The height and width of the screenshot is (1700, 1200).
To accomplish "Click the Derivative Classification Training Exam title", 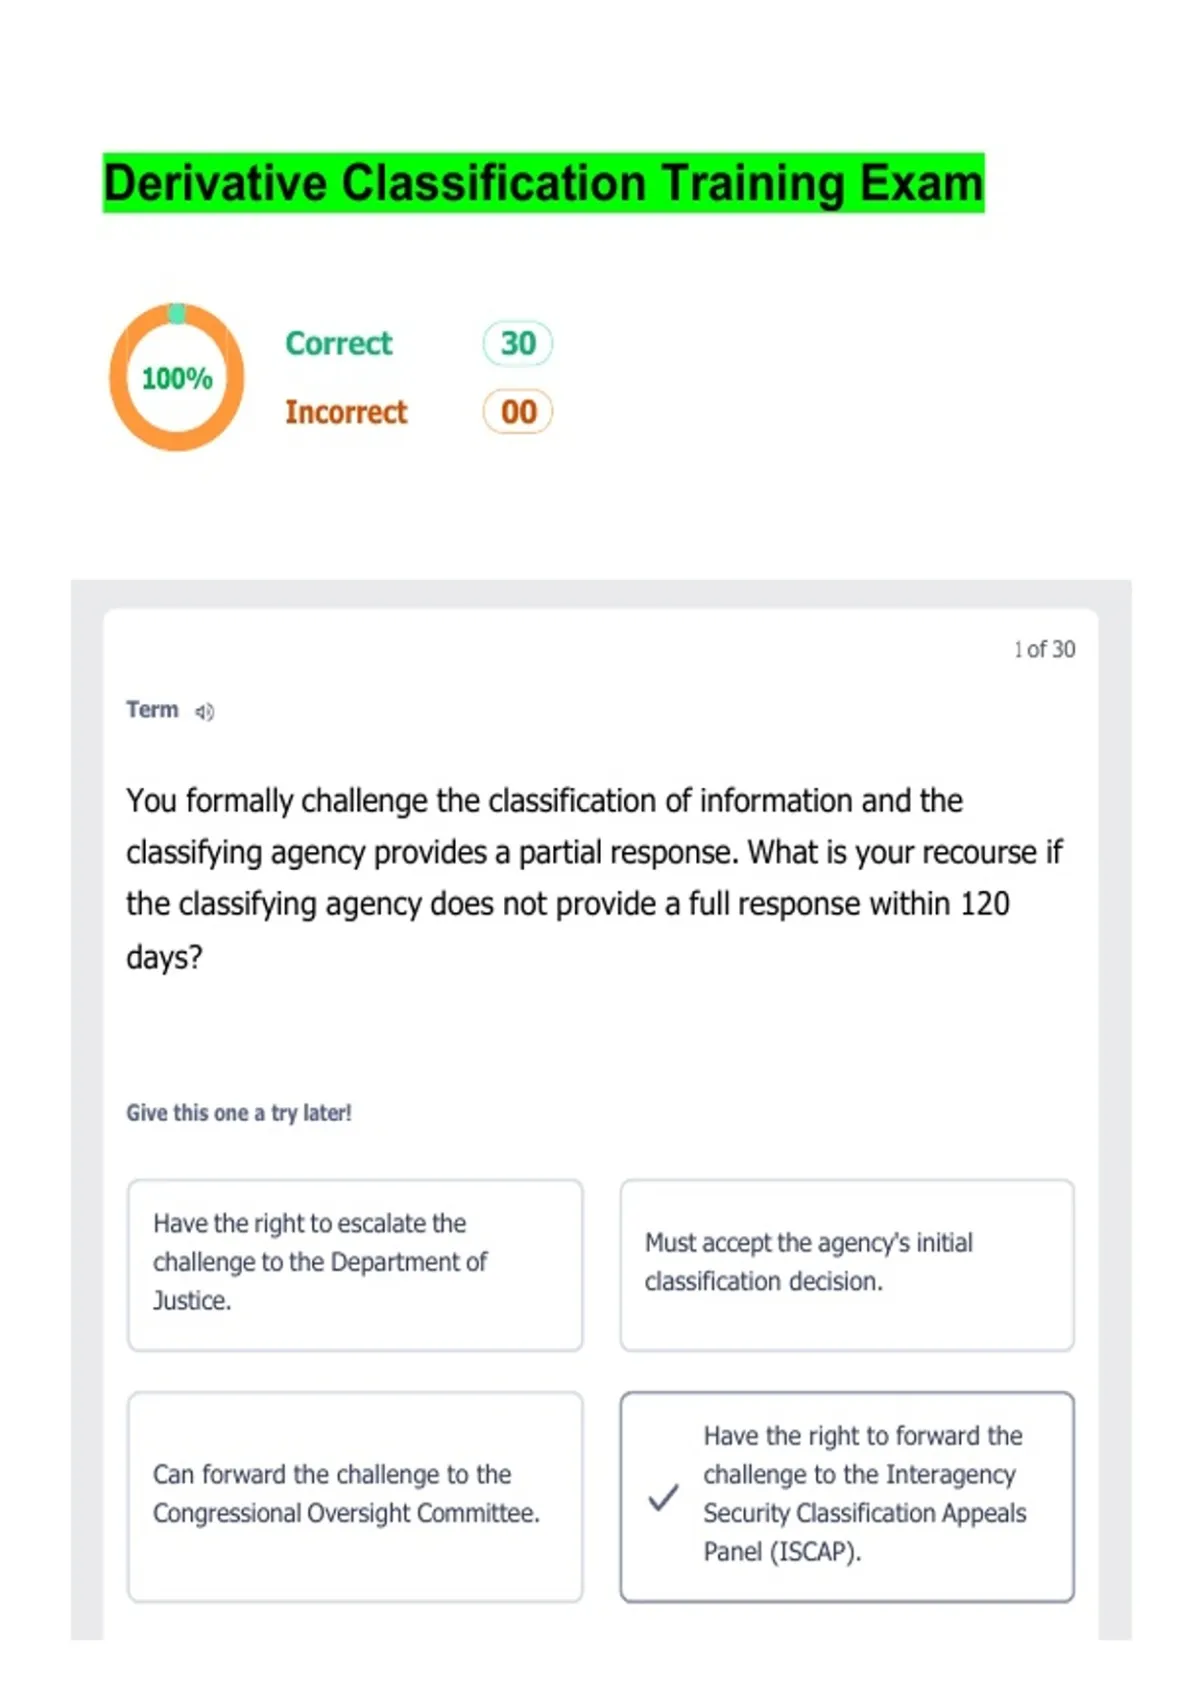I will tap(543, 184).
